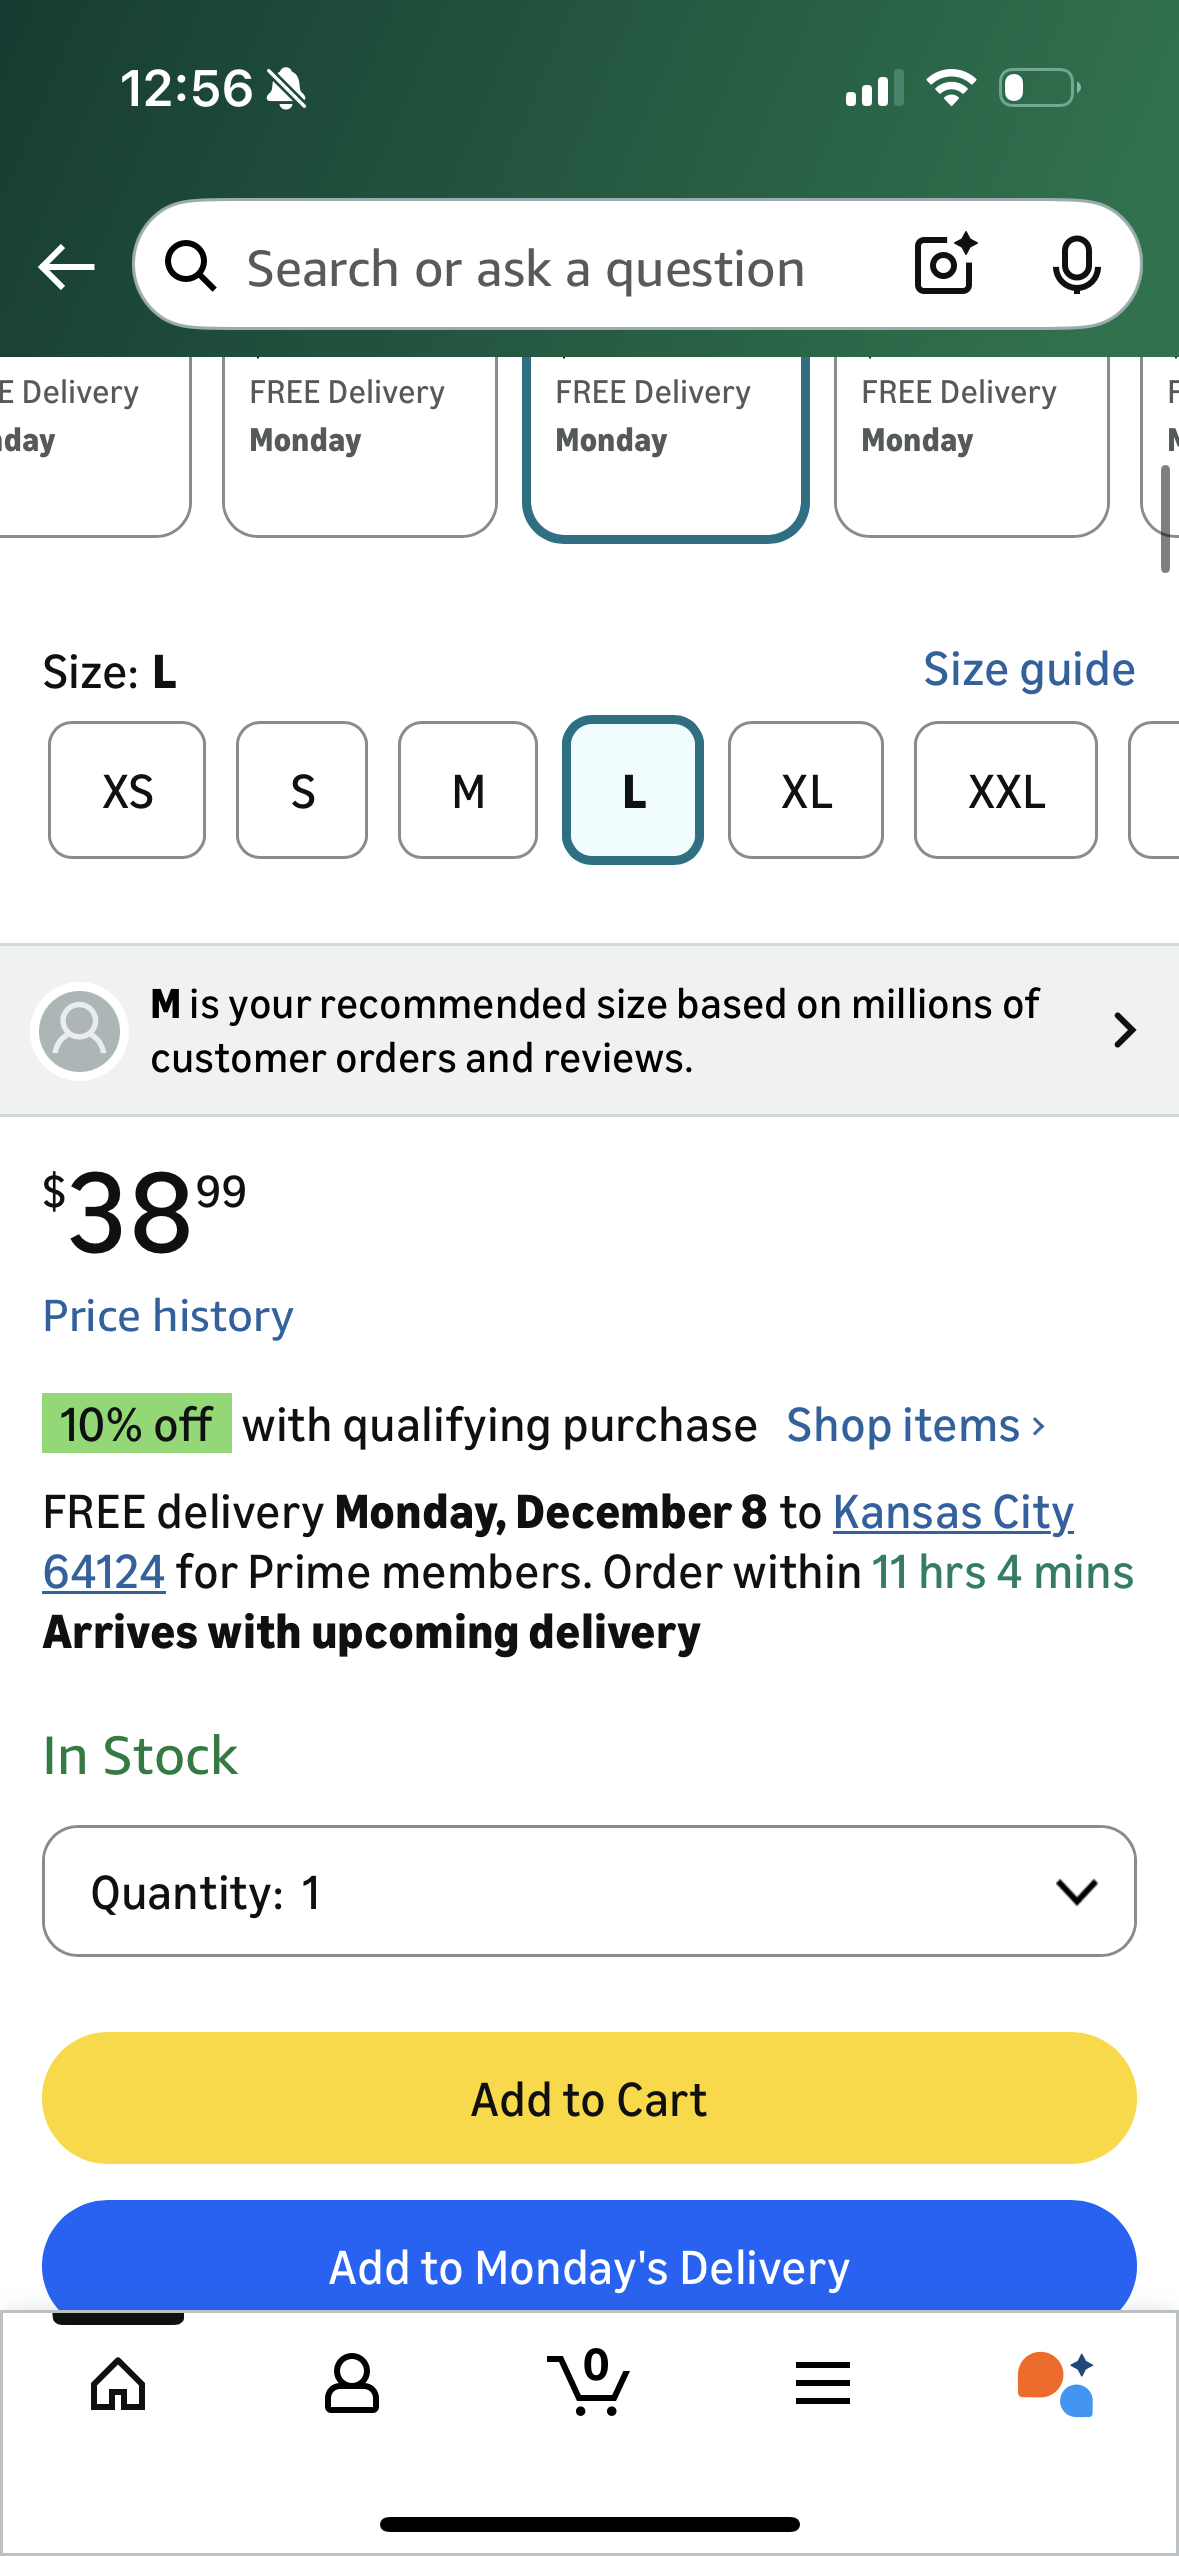Open camera lens search icon
The height and width of the screenshot is (2556, 1179).
coord(944,265)
